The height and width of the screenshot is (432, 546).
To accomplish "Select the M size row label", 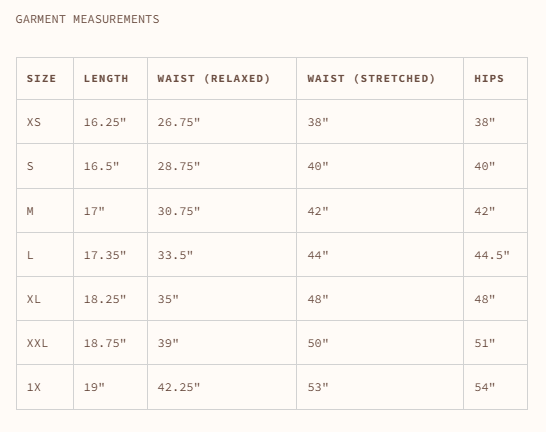I will click(x=30, y=211).
